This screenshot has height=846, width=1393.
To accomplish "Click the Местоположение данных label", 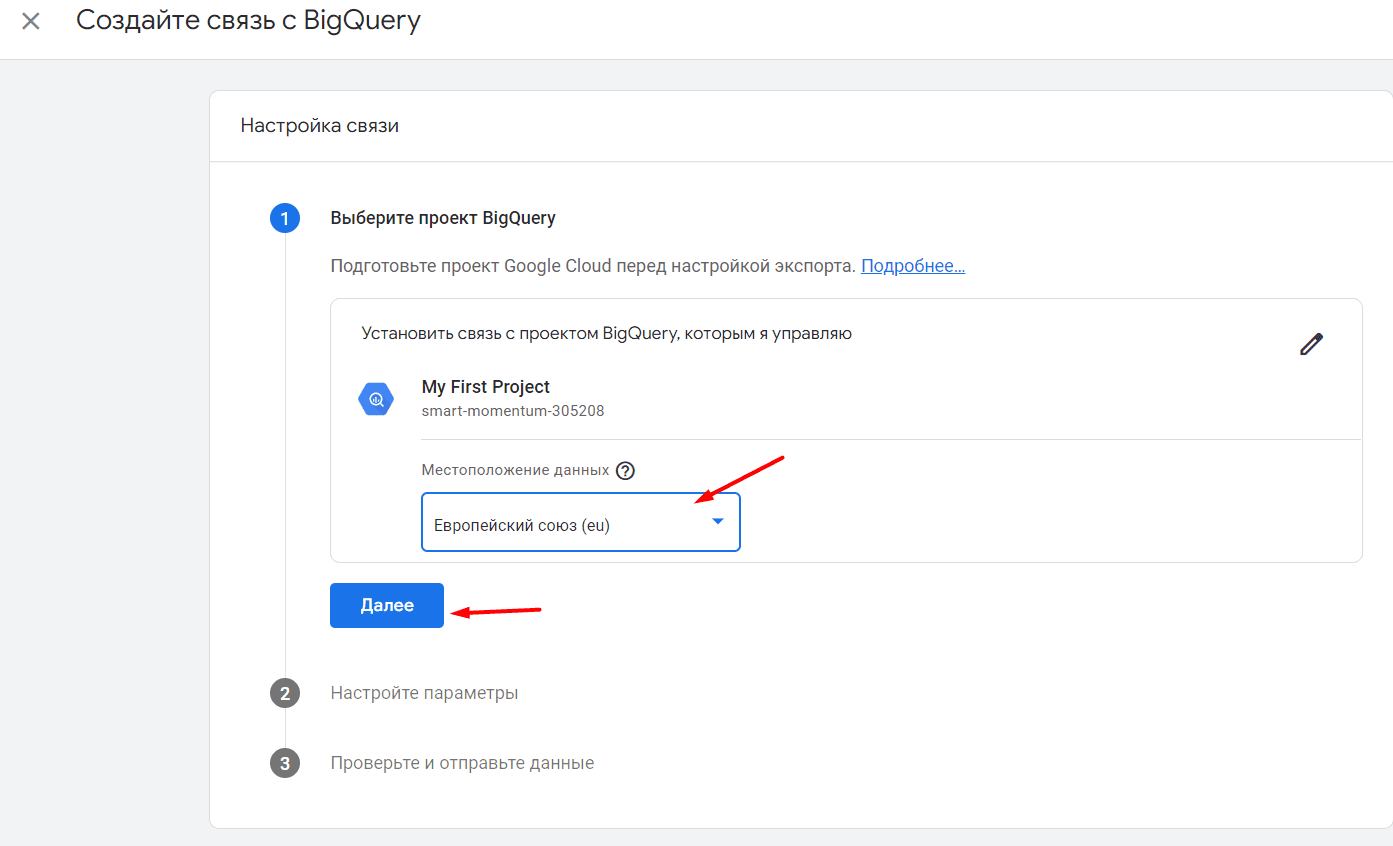I will 516,471.
